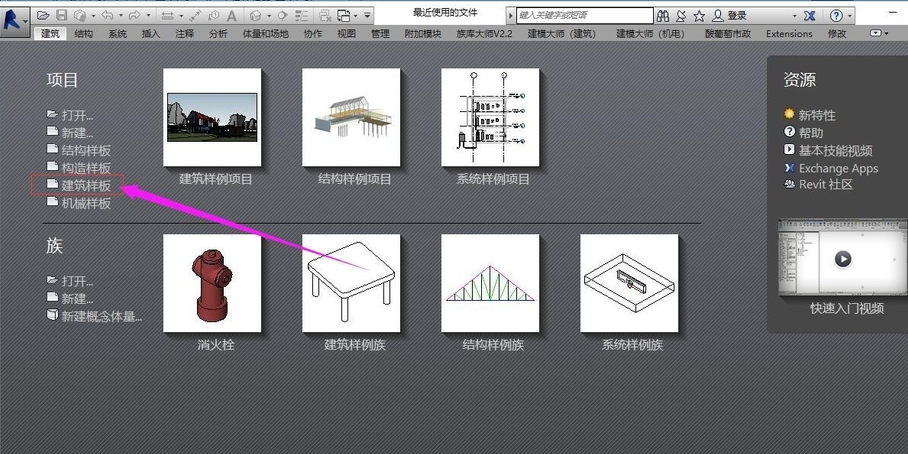Click the Synchronize with central icon
908x454 pixels.
80,15
